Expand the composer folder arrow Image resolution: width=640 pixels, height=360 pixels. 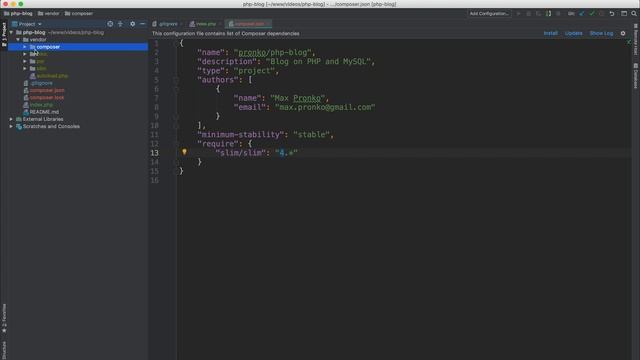pyautogui.click(x=25, y=47)
